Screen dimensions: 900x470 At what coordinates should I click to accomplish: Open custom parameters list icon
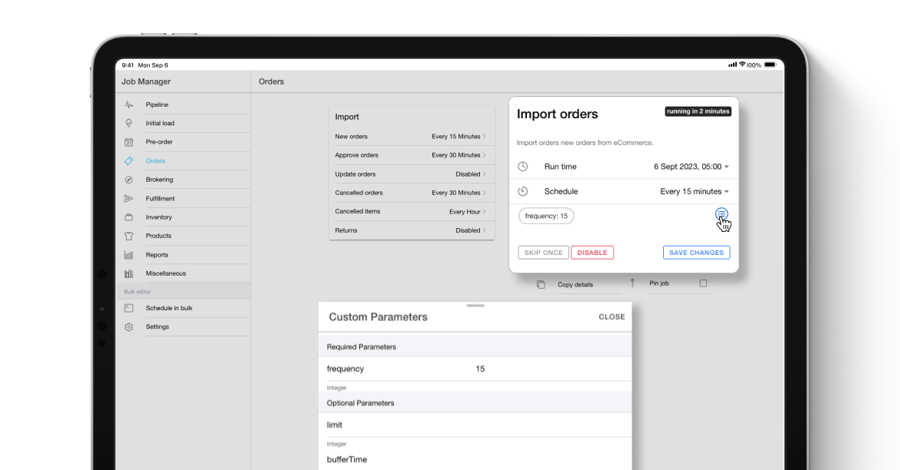coord(721,215)
